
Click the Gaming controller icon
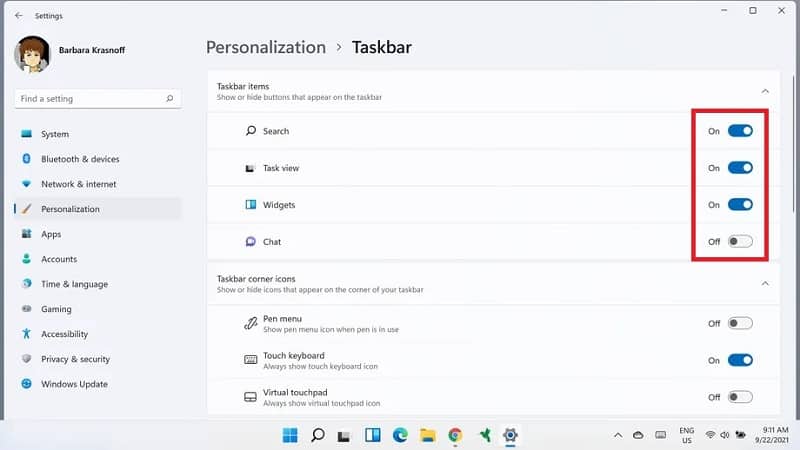coord(27,309)
